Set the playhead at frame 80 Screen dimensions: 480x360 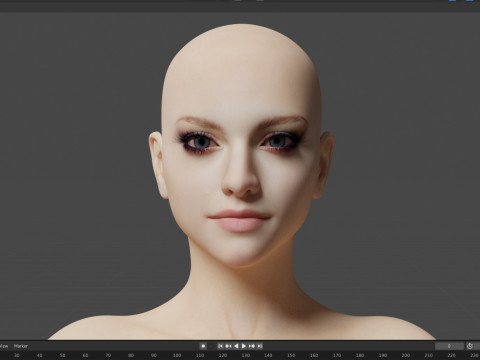(x=131, y=356)
